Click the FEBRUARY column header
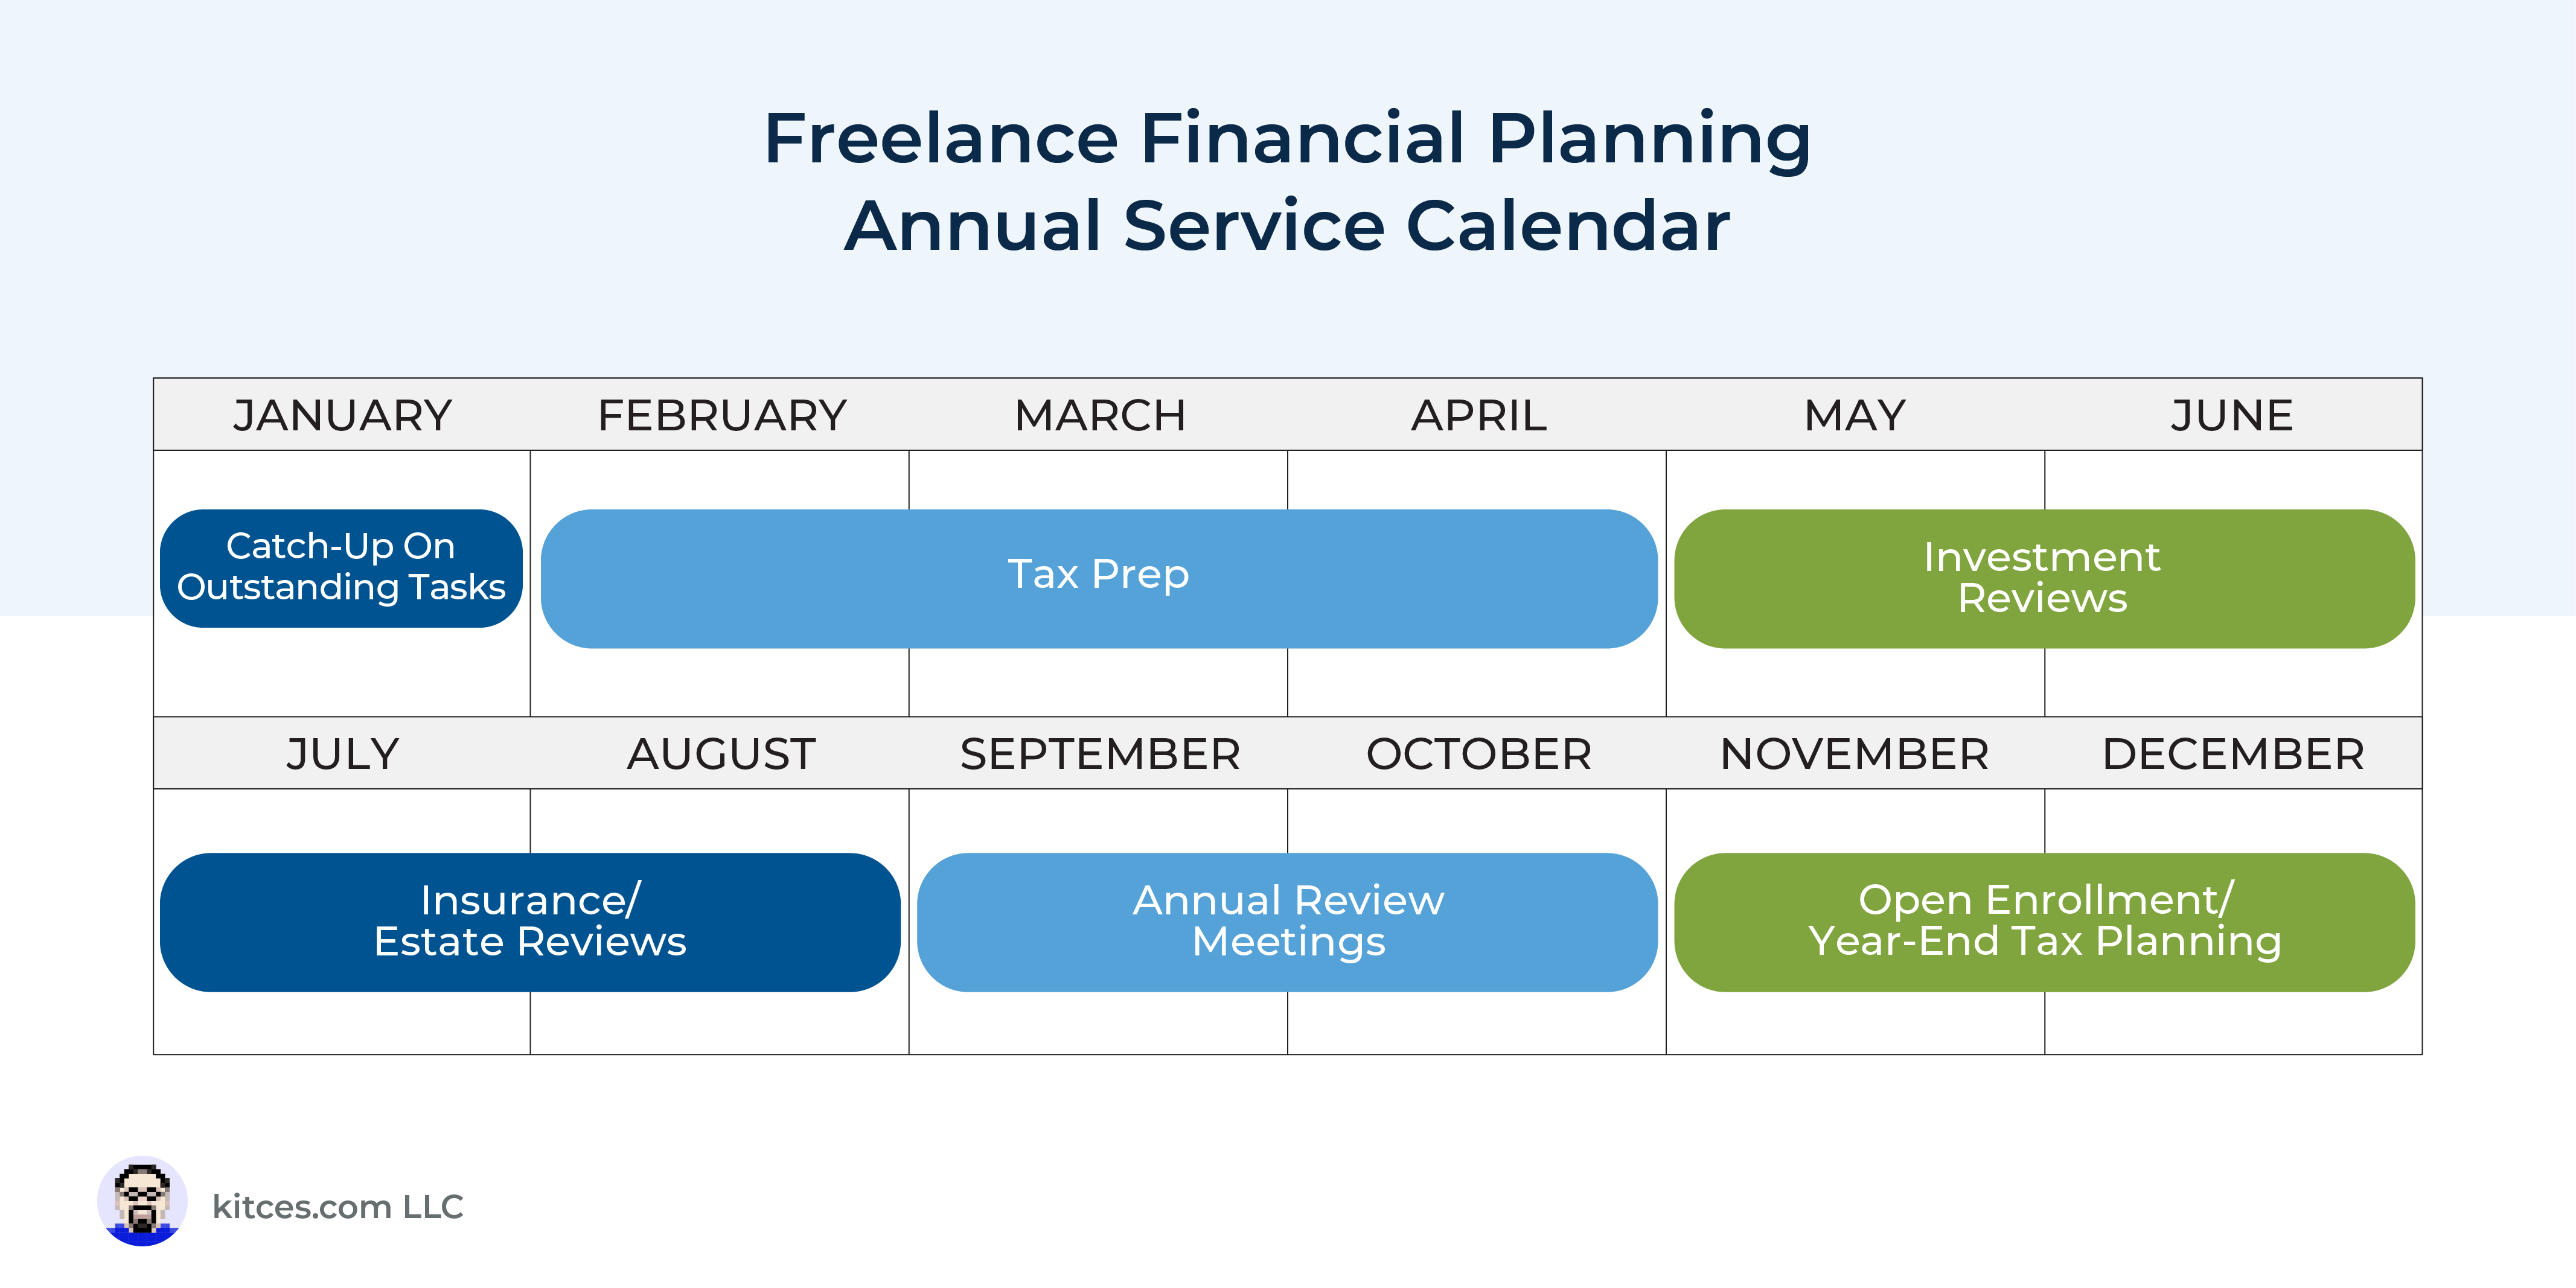Viewport: 2576px width, 1288px height. (x=722, y=415)
